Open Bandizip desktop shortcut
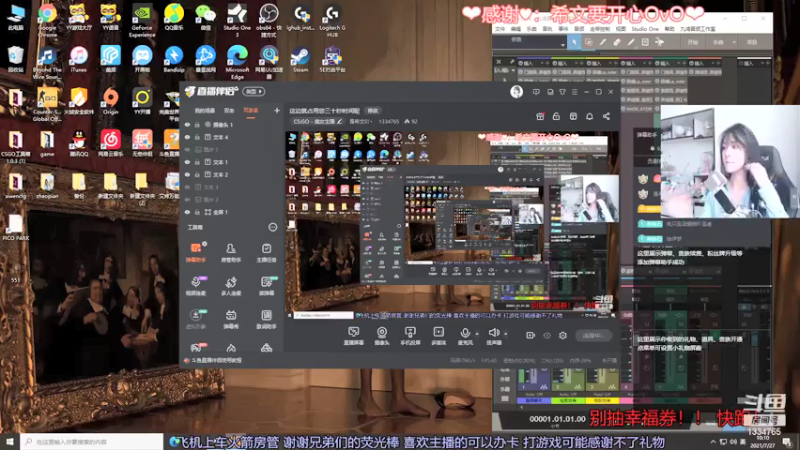The image size is (800, 450). click(173, 60)
